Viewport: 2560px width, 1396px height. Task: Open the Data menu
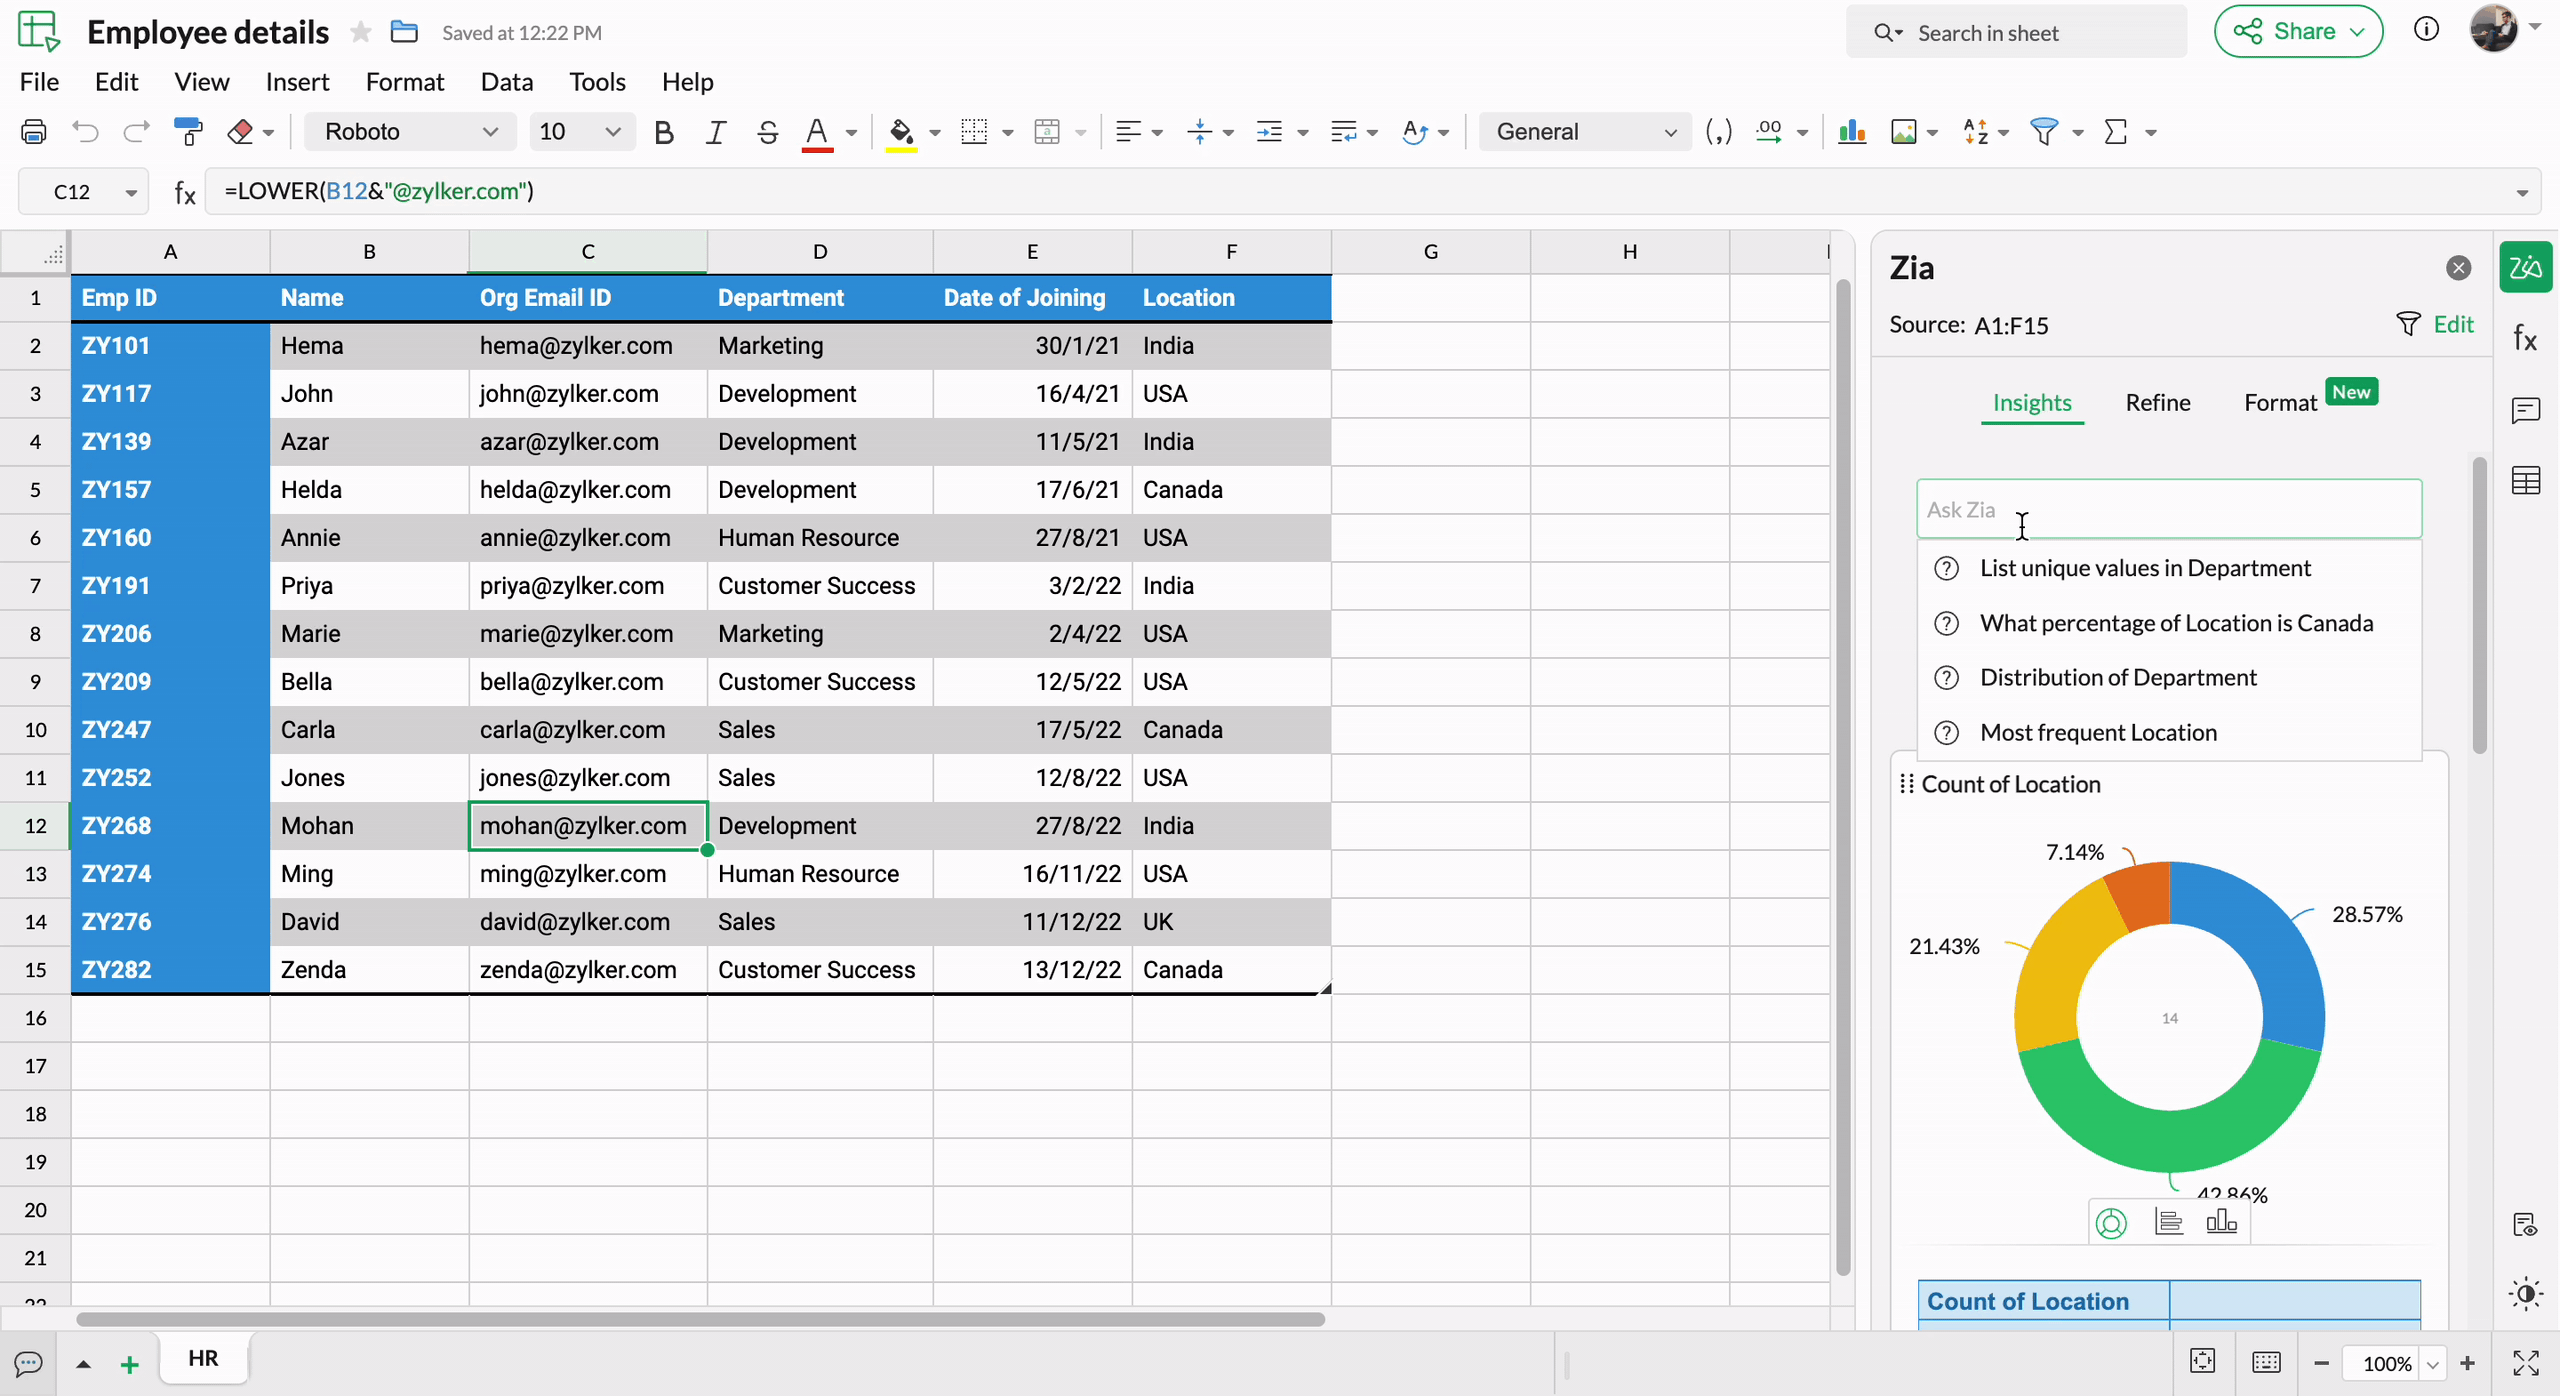point(506,82)
